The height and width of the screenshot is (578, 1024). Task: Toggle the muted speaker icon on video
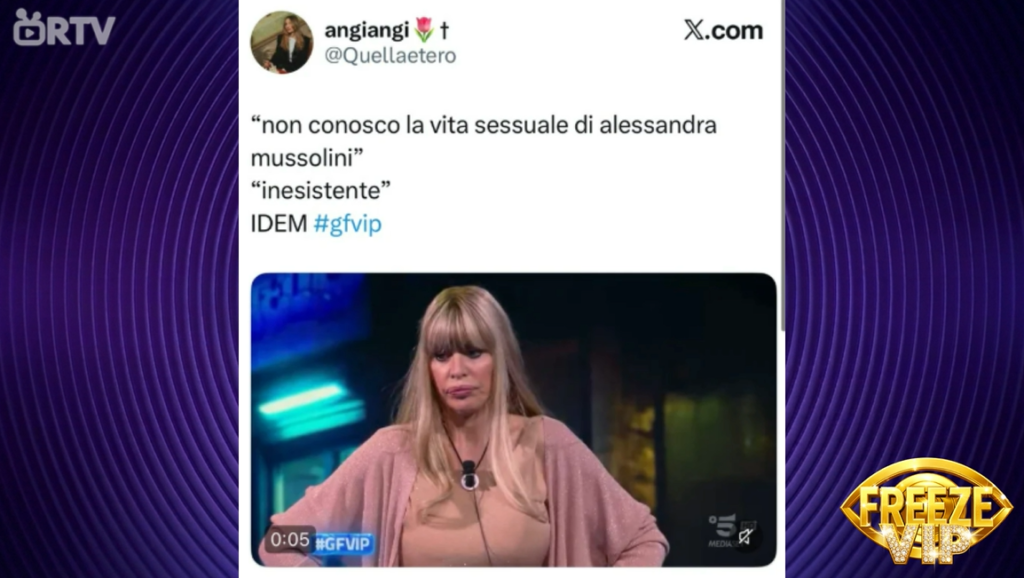tap(746, 537)
